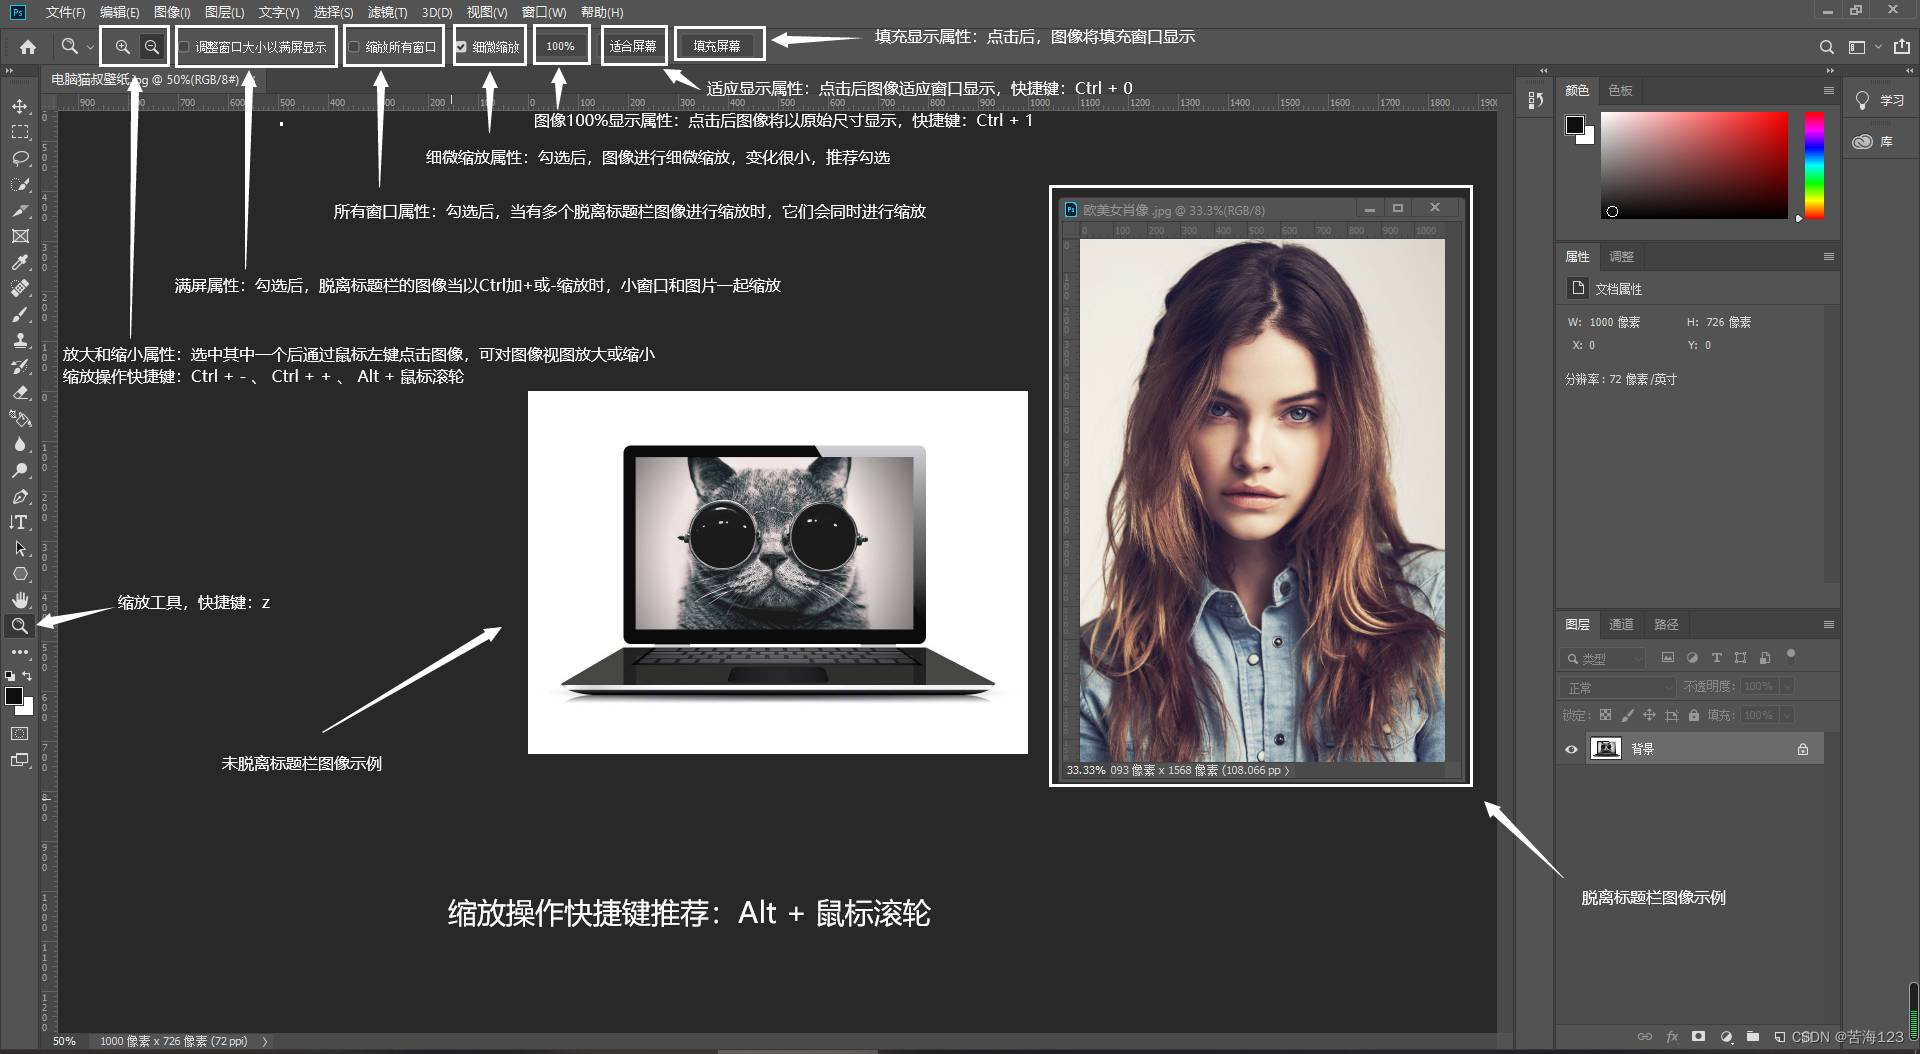Switch to the 路径 tab

pos(1666,624)
